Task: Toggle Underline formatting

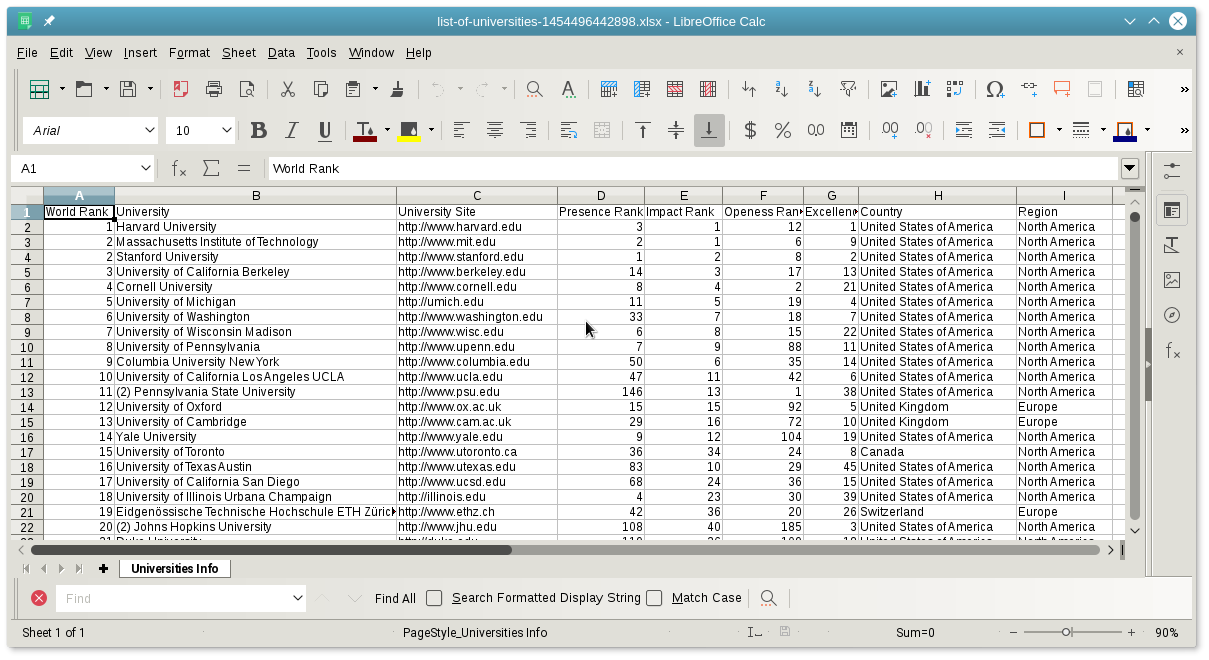Action: [325, 130]
